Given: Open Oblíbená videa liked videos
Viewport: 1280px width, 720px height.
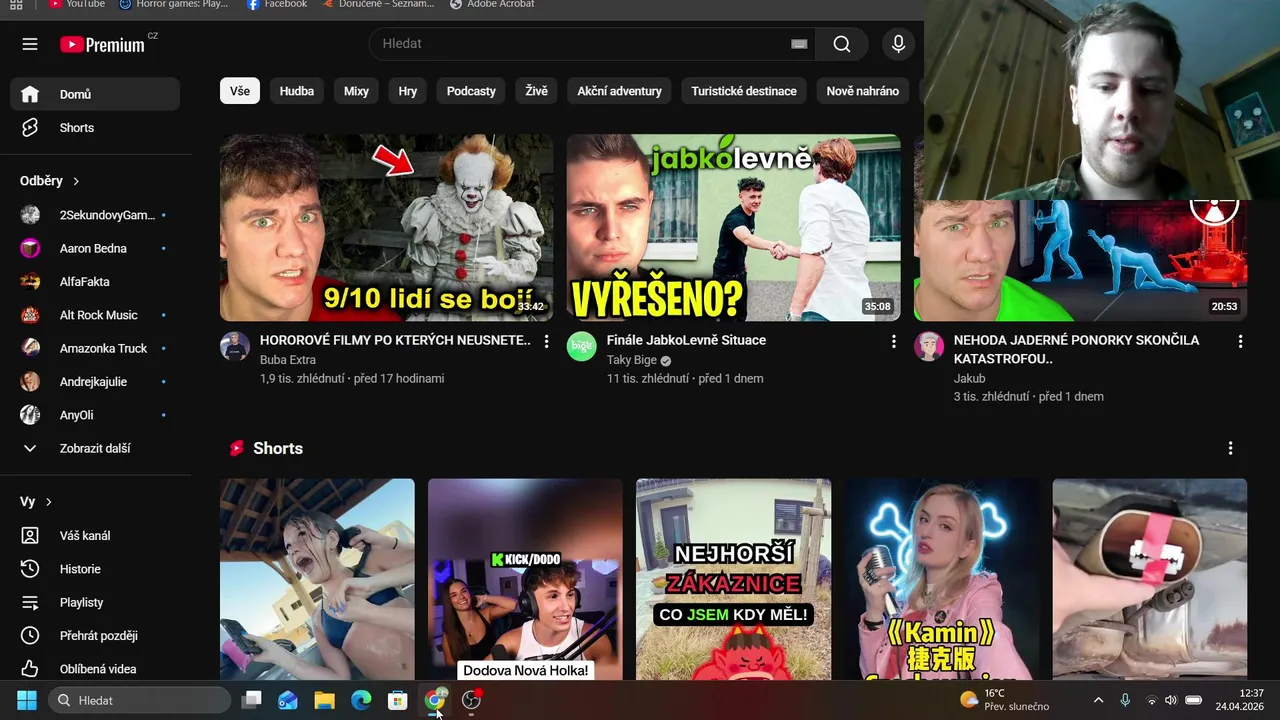Looking at the screenshot, I should tap(95, 669).
